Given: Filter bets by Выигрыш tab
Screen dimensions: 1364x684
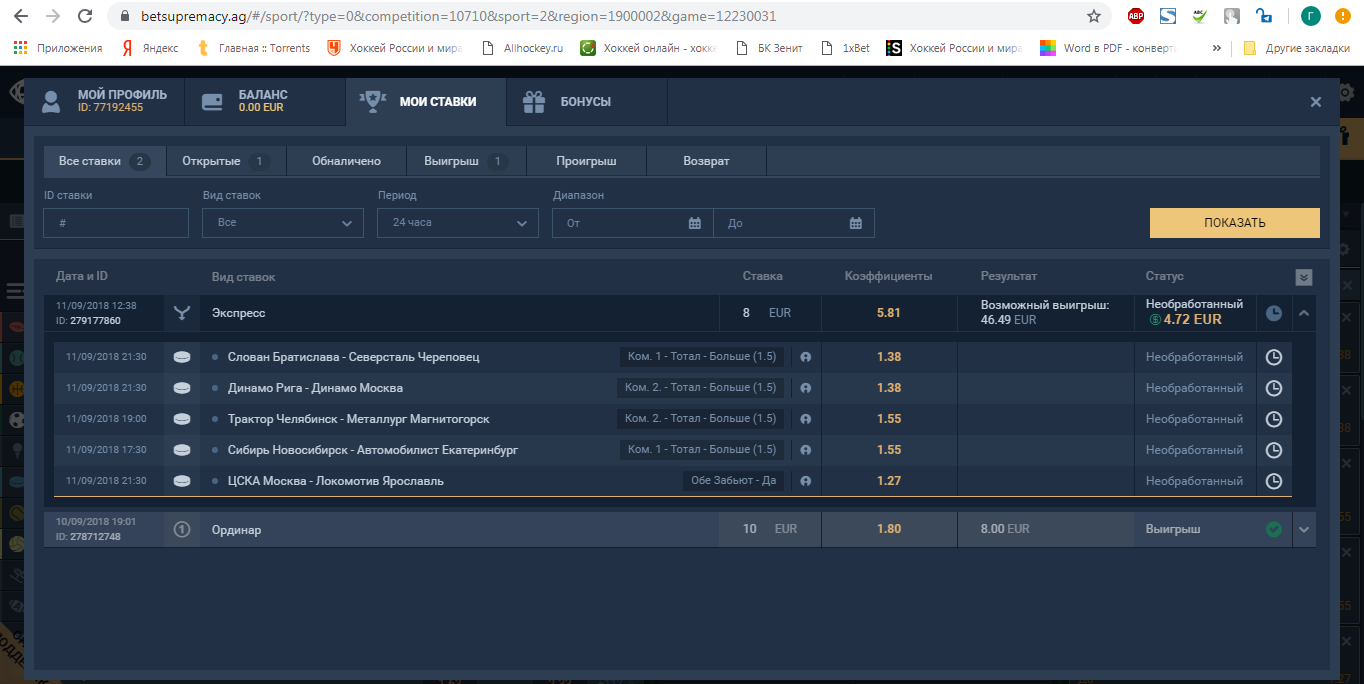Looking at the screenshot, I should (x=467, y=161).
